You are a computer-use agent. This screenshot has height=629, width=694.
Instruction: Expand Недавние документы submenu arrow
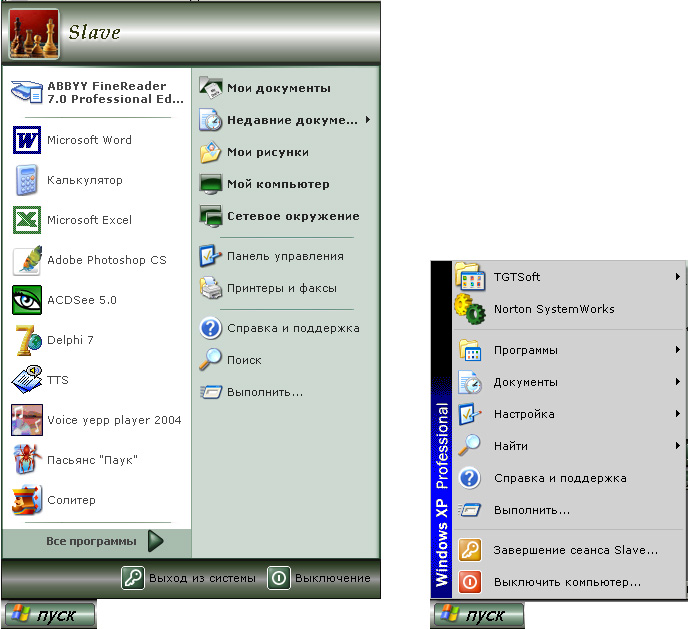tap(368, 120)
